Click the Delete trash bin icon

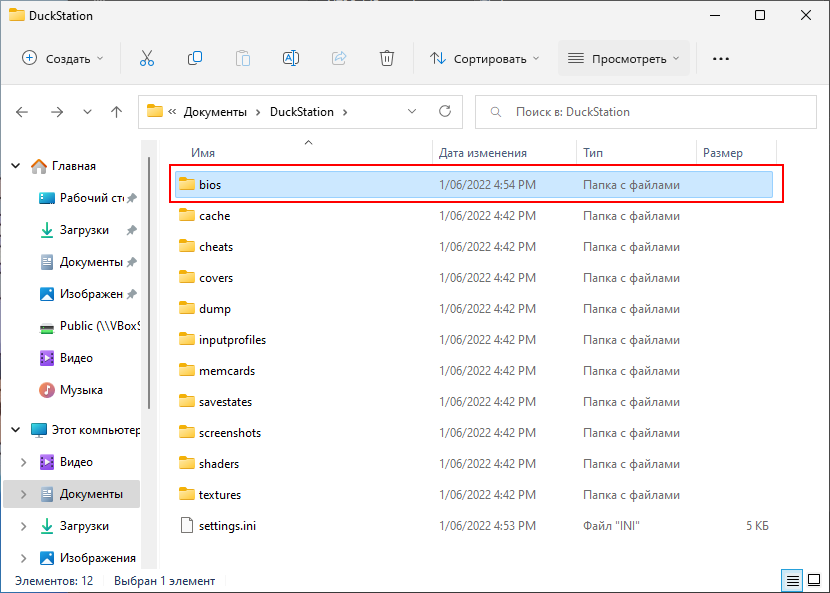click(x=387, y=58)
